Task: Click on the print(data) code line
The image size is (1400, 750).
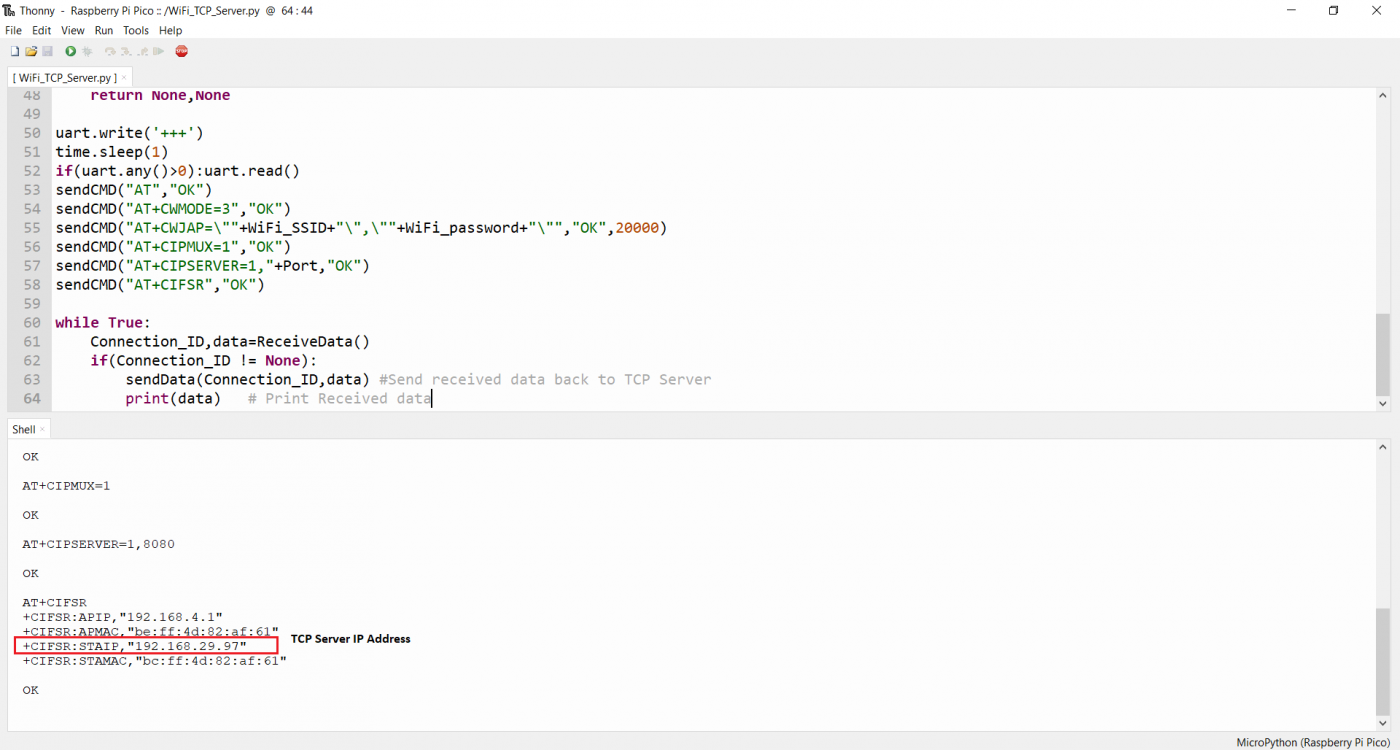Action: pos(172,399)
